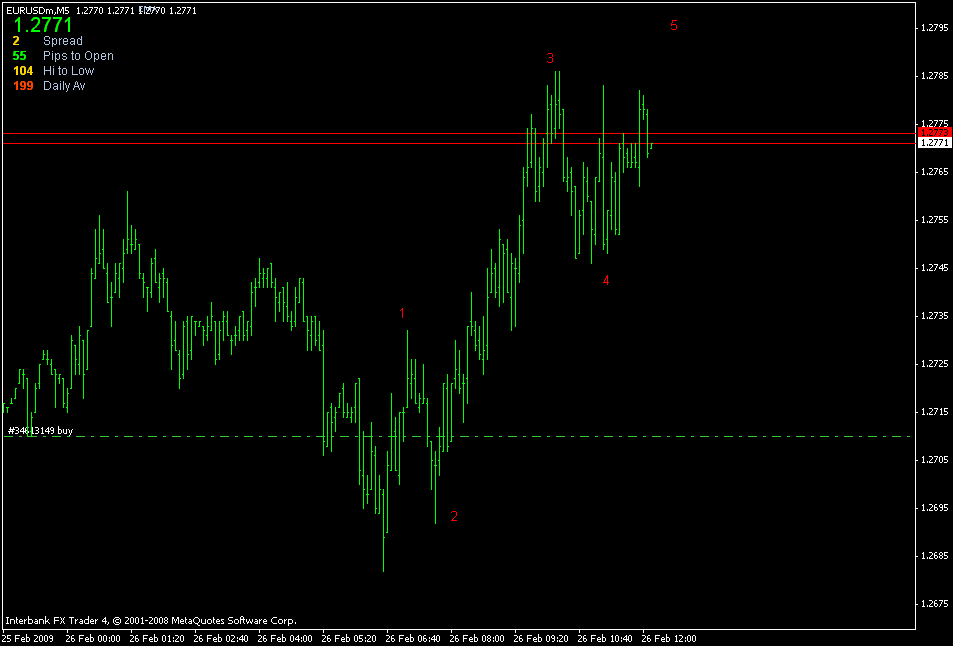This screenshot has height=646, width=953.
Task: Select wave count marker 4 on the pullback
Action: coord(606,280)
